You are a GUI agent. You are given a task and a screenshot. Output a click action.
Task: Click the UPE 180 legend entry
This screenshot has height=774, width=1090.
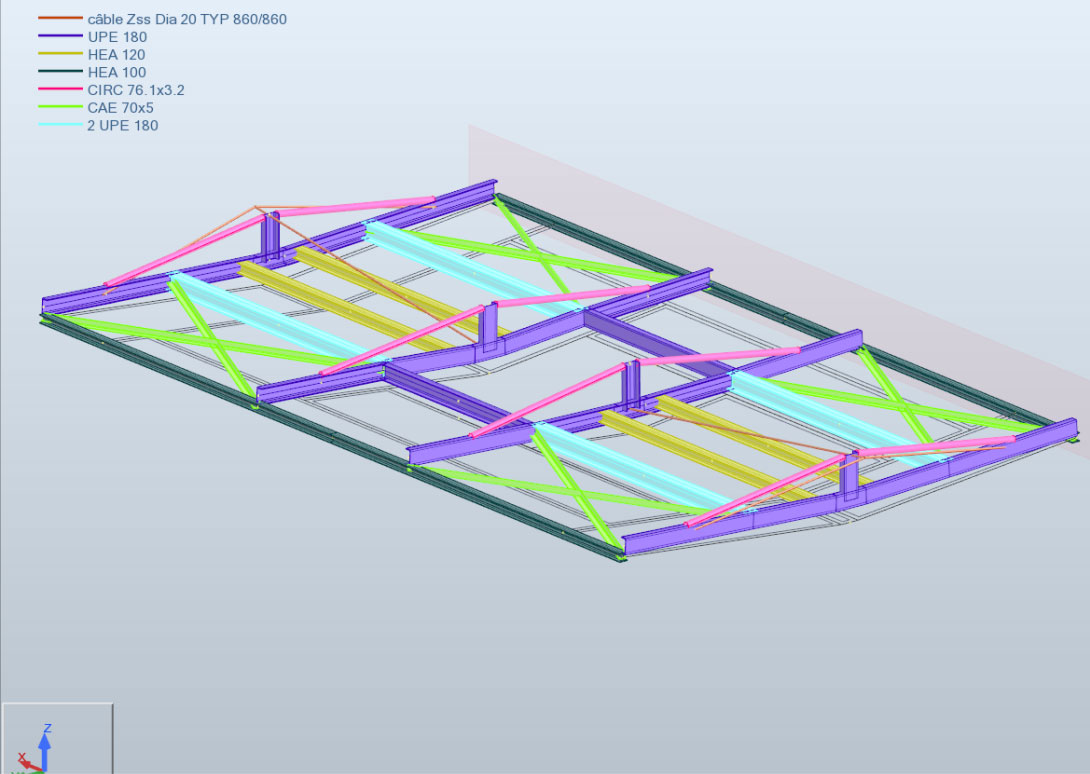[x=117, y=38]
